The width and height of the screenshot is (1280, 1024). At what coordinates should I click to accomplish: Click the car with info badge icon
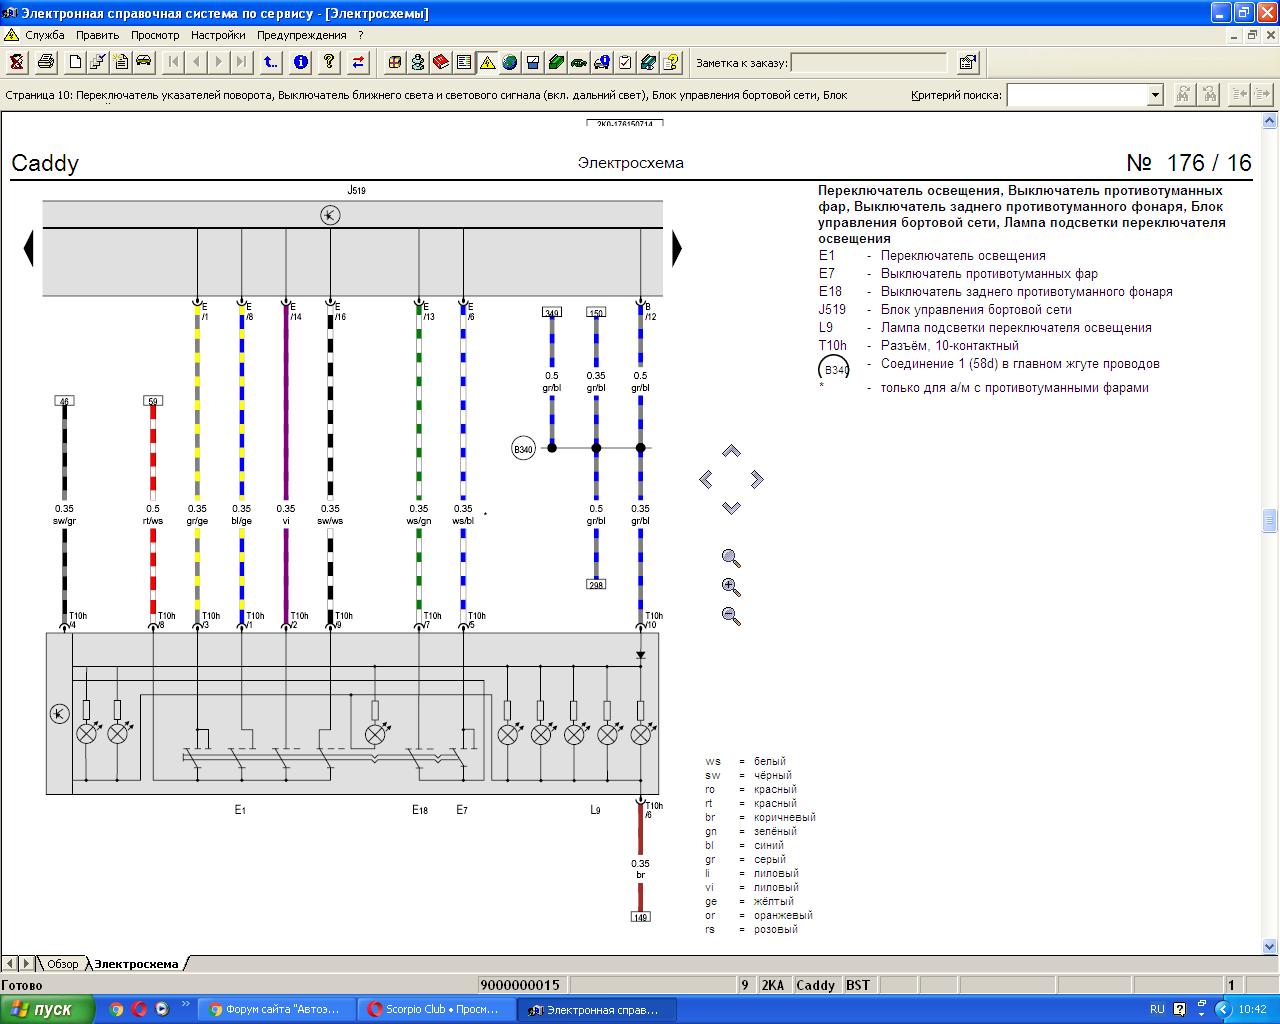[x=602, y=62]
